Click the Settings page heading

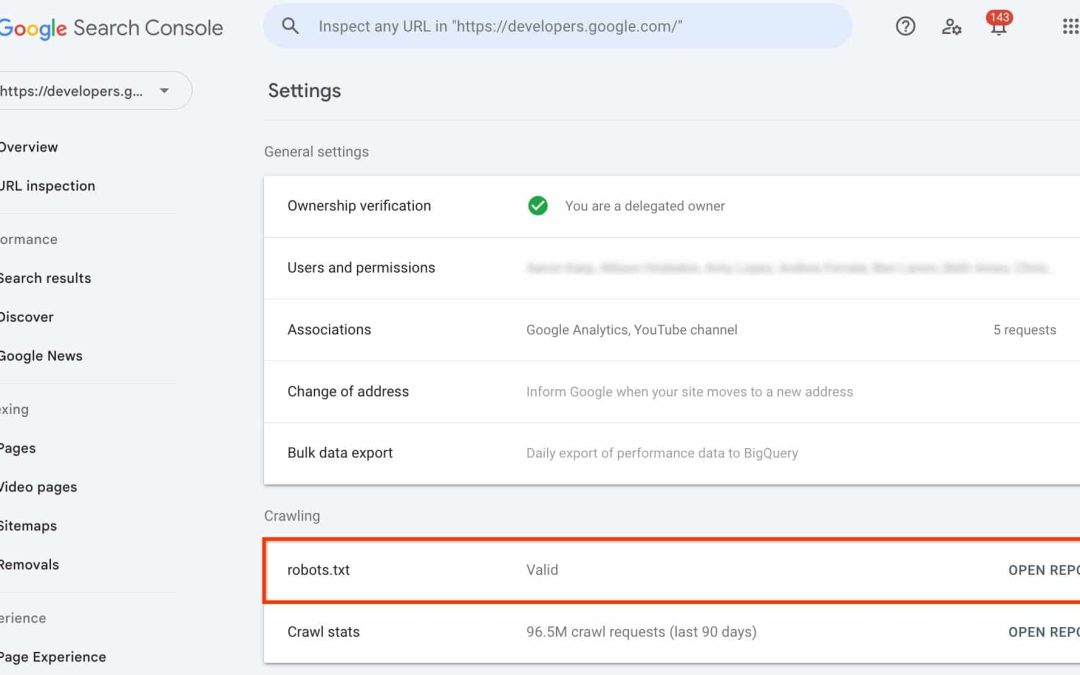pyautogui.click(x=304, y=91)
